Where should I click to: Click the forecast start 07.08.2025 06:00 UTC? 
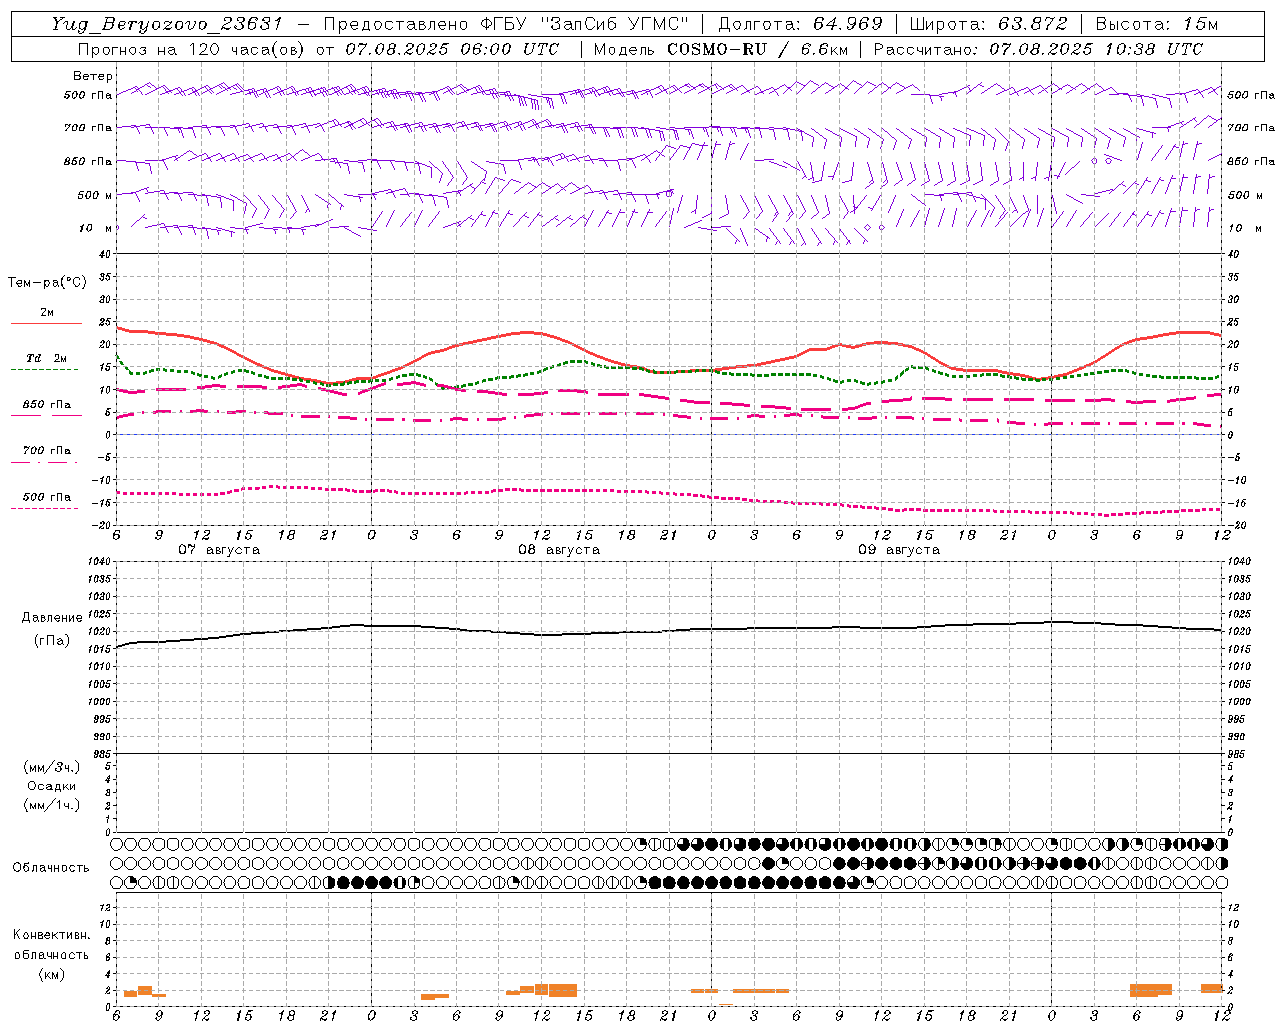click(x=452, y=49)
